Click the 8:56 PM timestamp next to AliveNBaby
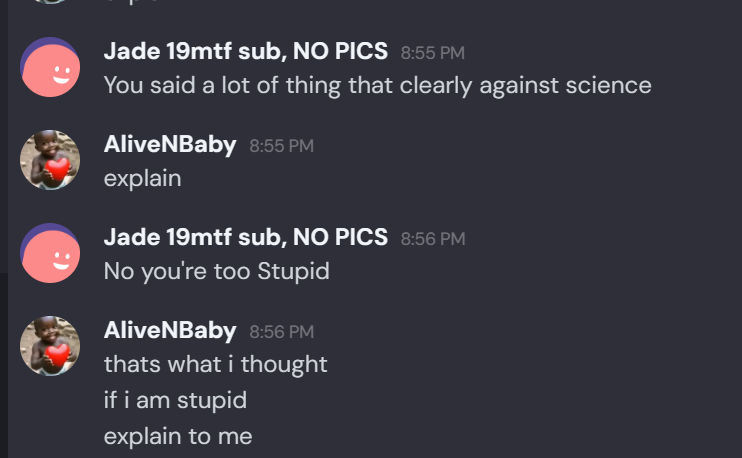Image resolution: width=742 pixels, height=458 pixels. coord(281,332)
